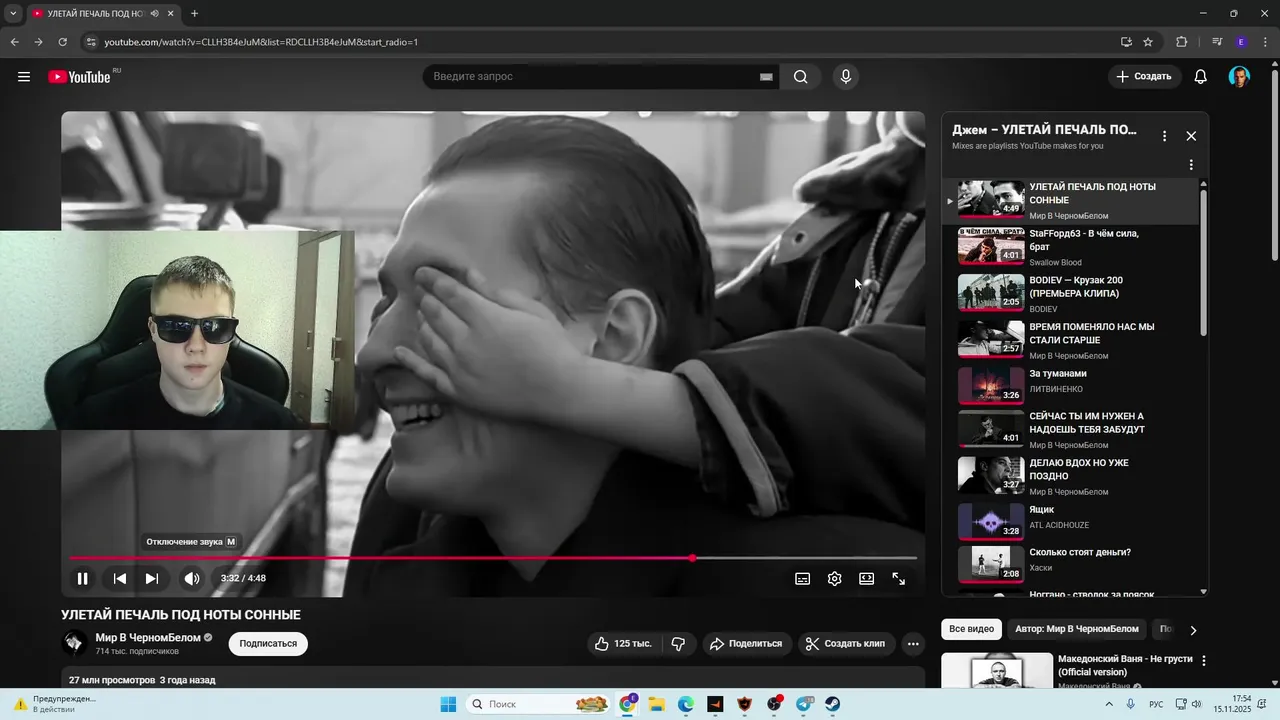Open Telegram from the taskbar
The width and height of the screenshot is (1280, 720).
point(805,704)
